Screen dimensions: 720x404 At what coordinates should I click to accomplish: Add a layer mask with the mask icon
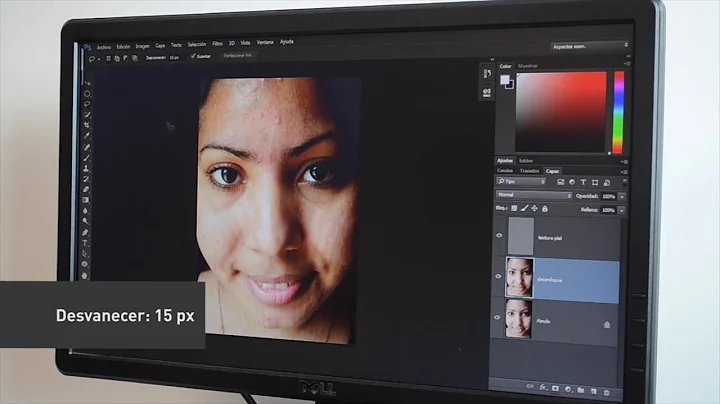pyautogui.click(x=555, y=388)
